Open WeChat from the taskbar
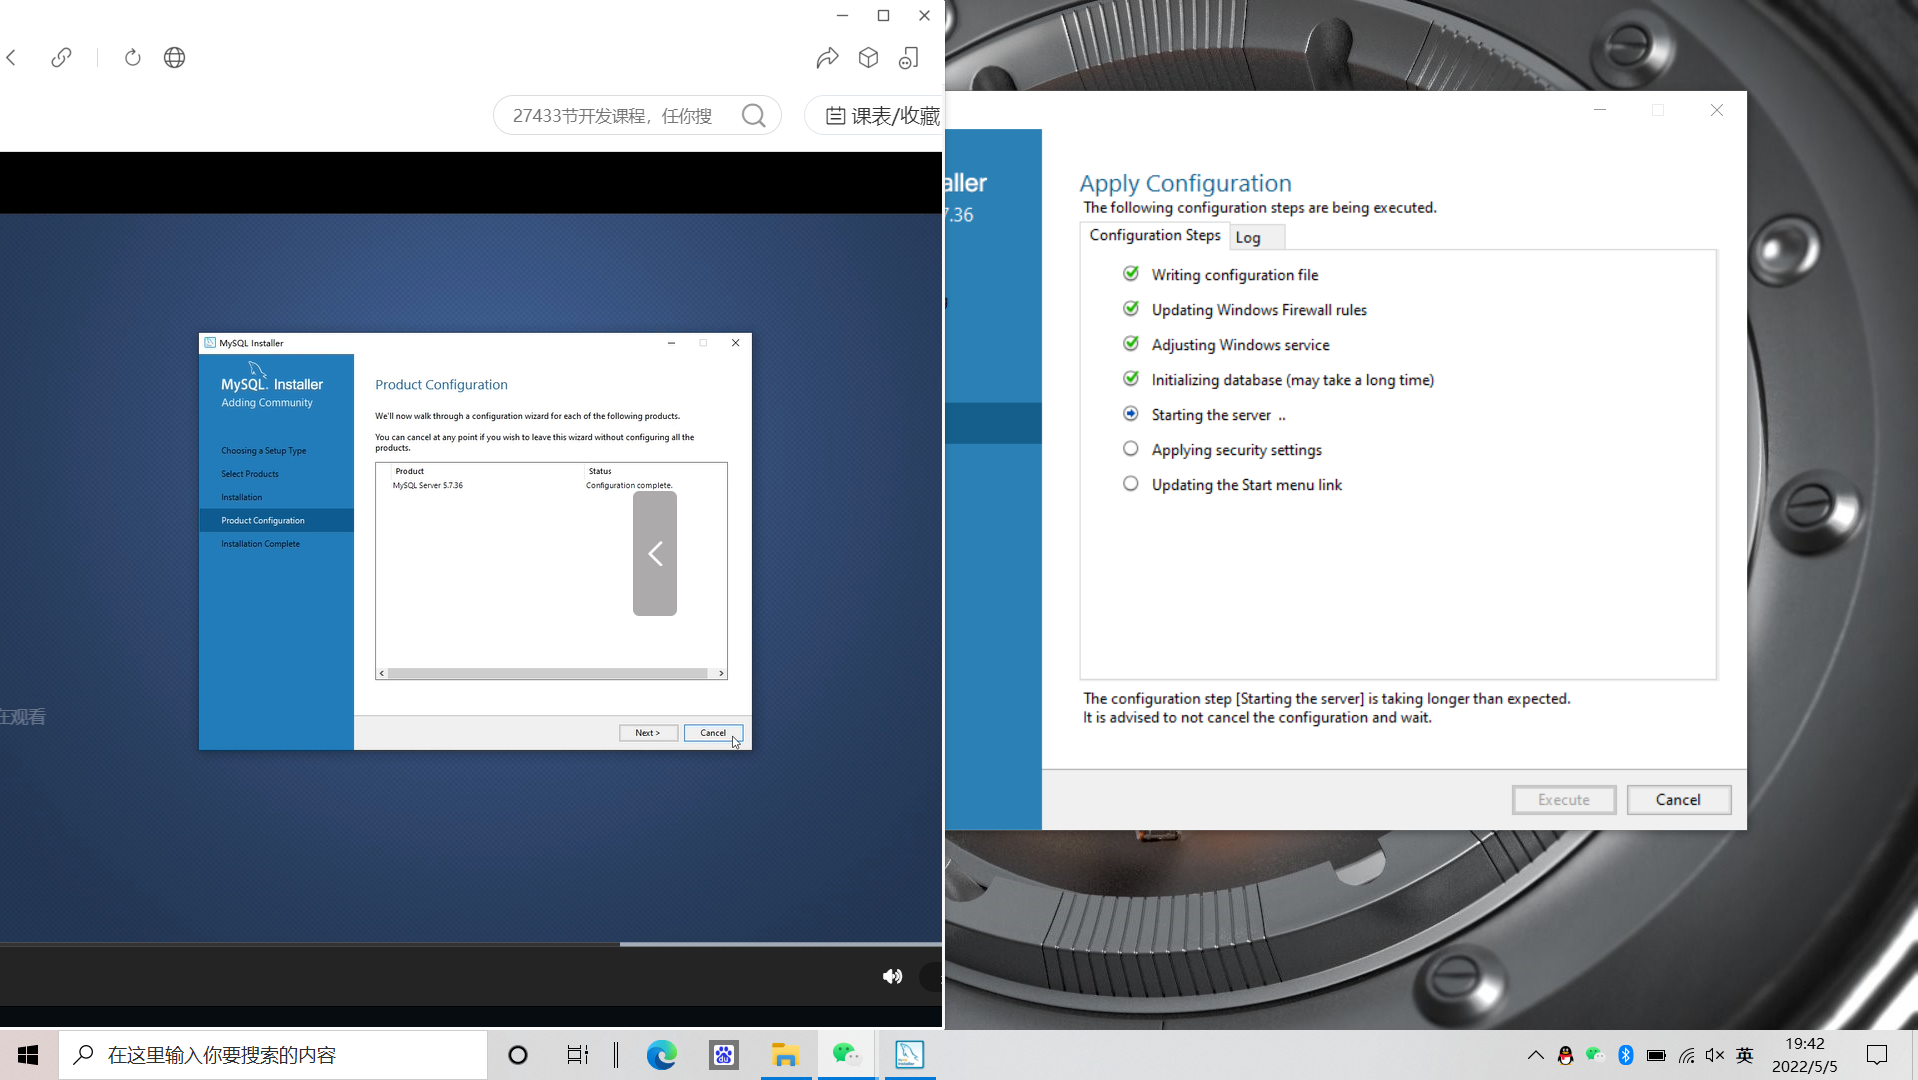Viewport: 1918px width, 1080px height. [x=847, y=1055]
